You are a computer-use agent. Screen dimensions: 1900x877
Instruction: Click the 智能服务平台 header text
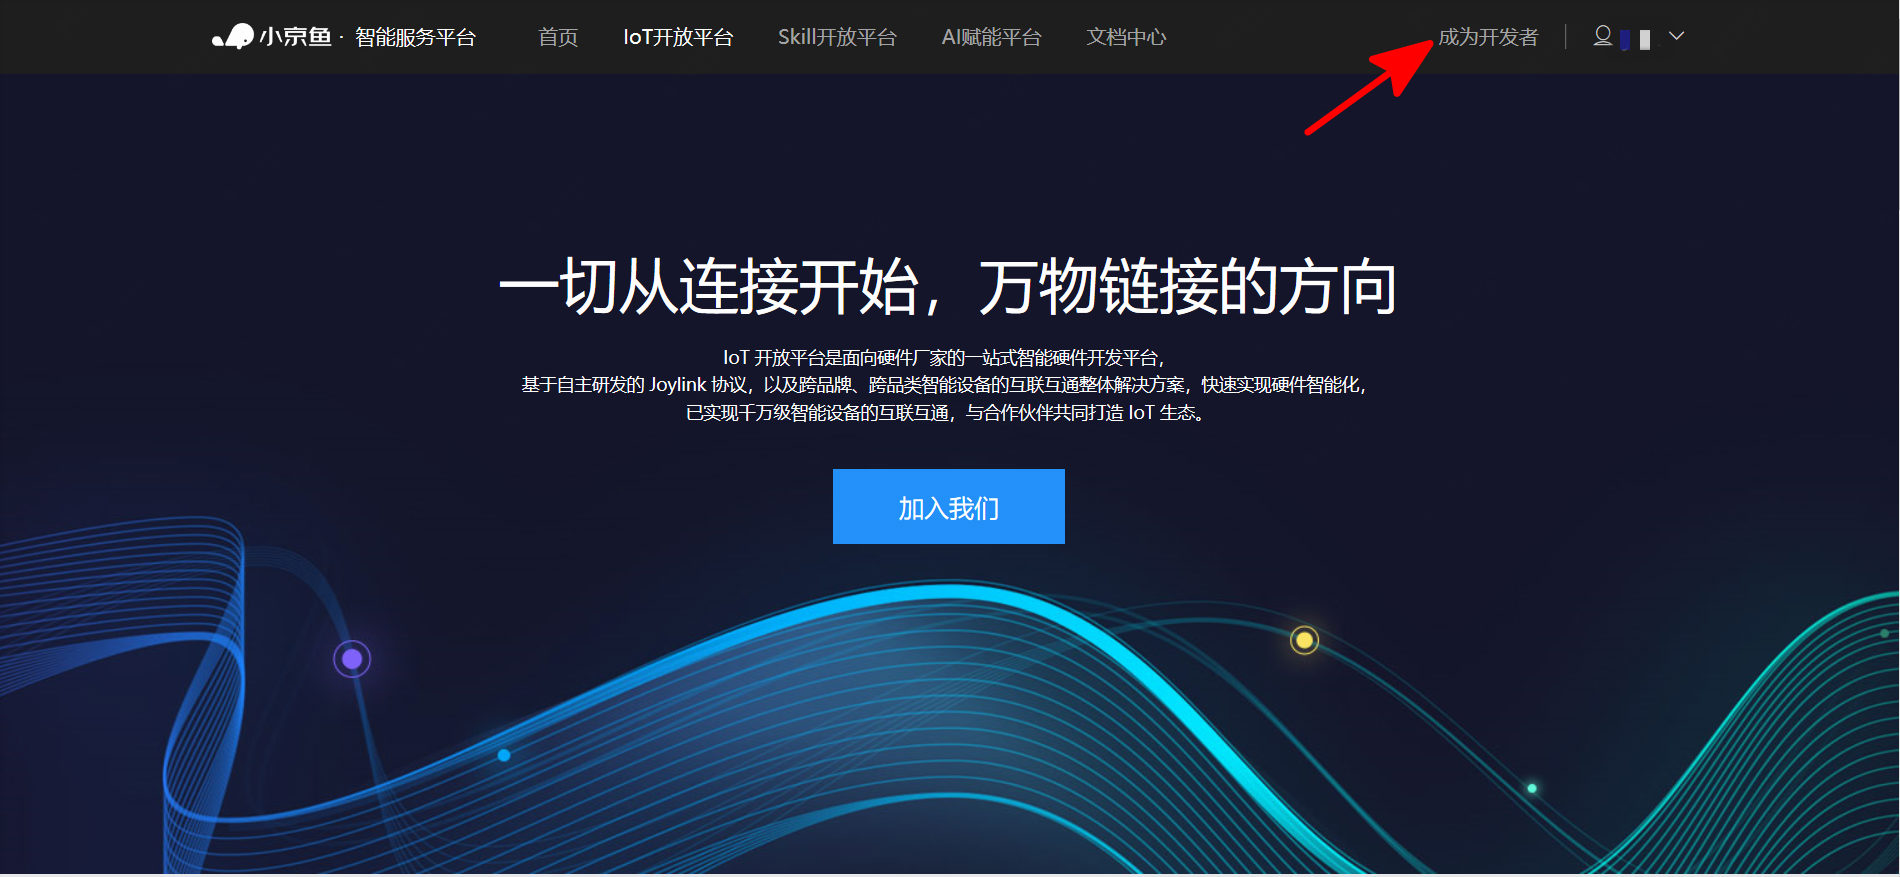[415, 37]
